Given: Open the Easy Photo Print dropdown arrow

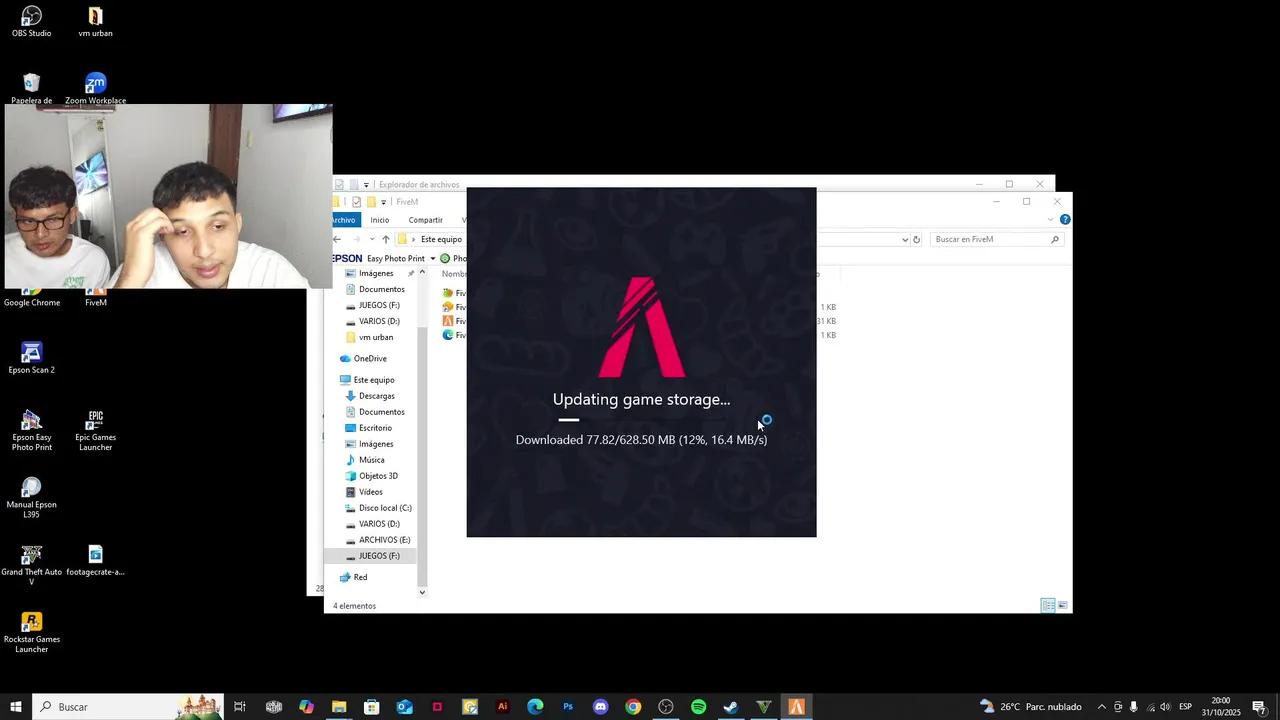Looking at the screenshot, I should (x=432, y=259).
